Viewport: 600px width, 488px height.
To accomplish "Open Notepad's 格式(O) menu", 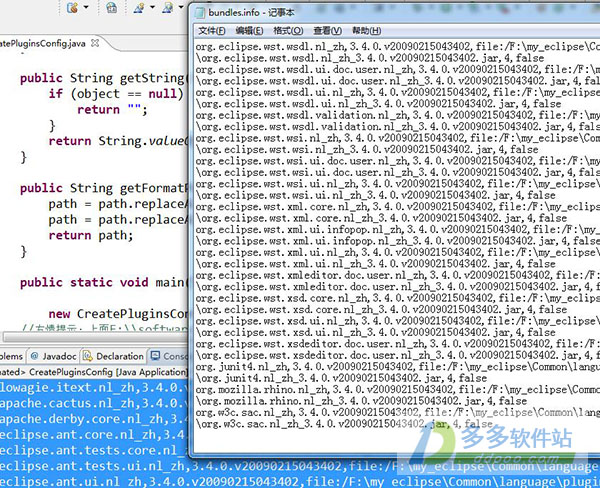I will pos(288,31).
